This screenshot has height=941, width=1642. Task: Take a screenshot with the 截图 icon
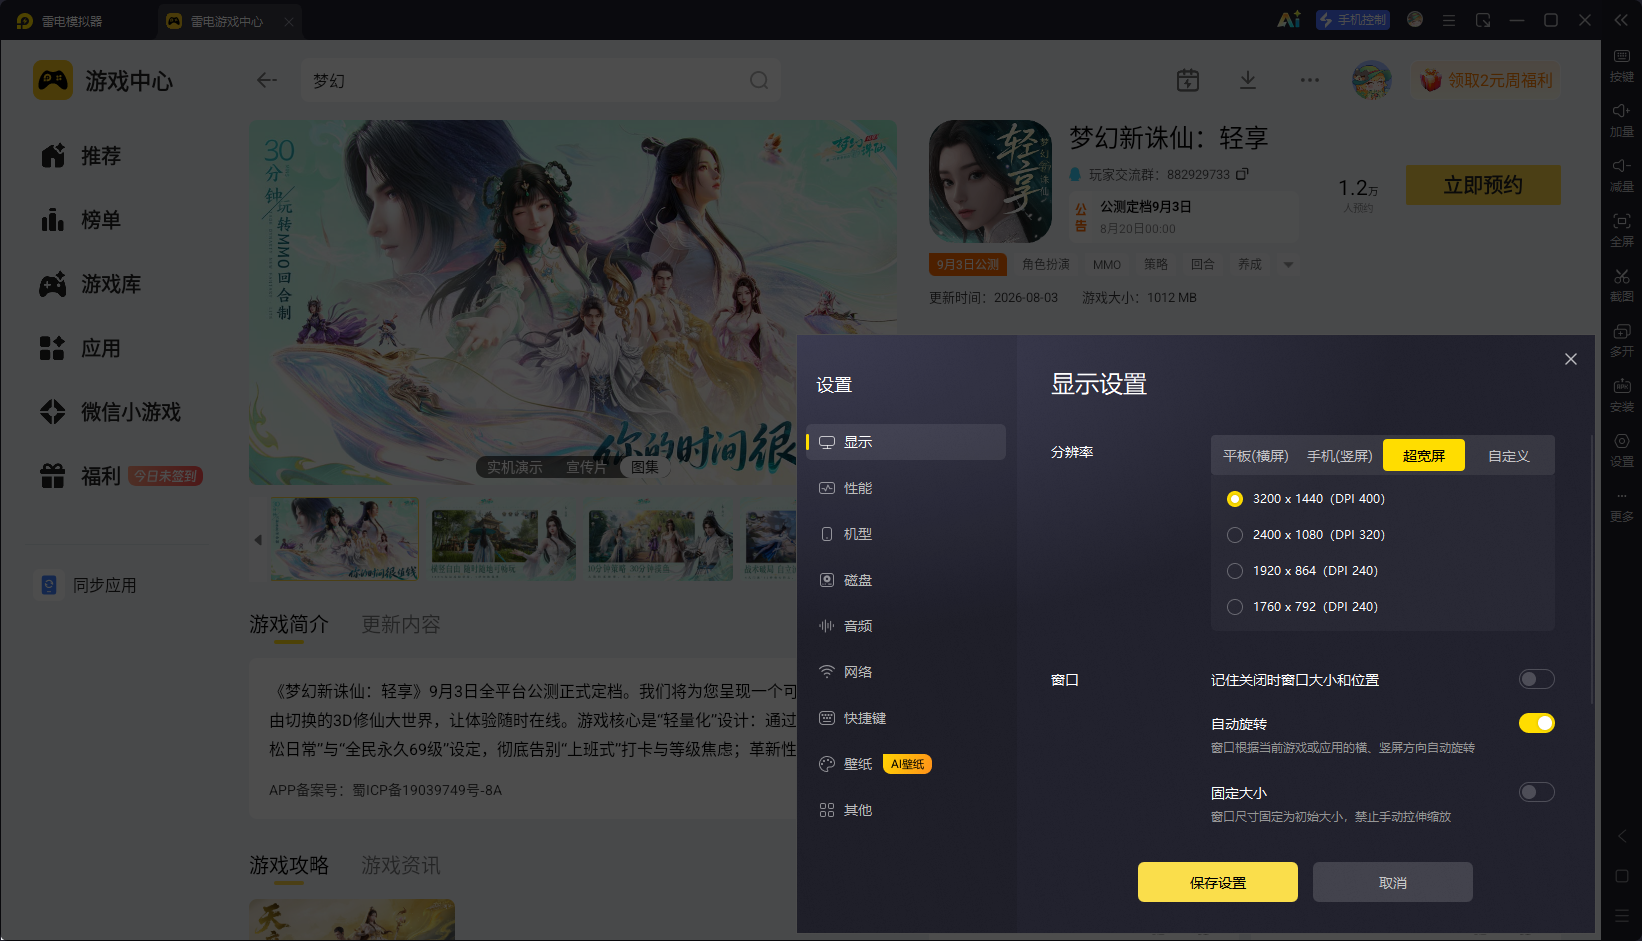[x=1621, y=276]
